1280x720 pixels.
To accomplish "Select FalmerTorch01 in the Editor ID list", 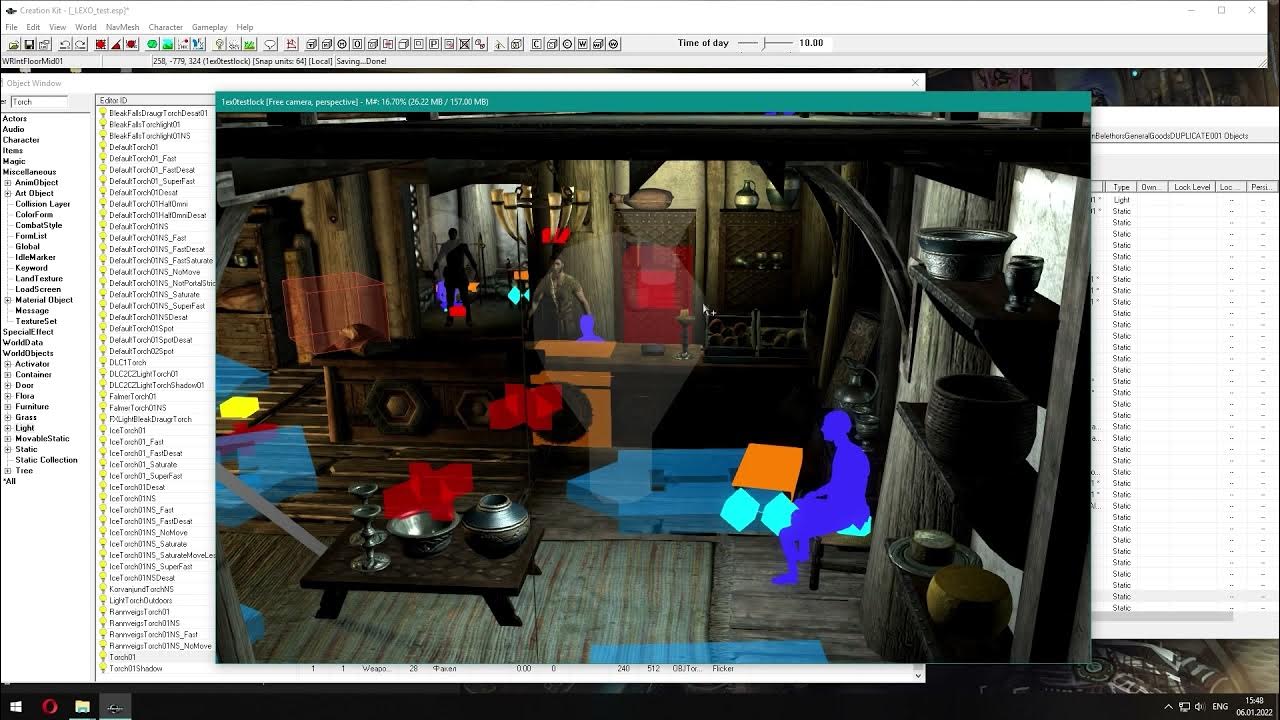I will coord(132,397).
